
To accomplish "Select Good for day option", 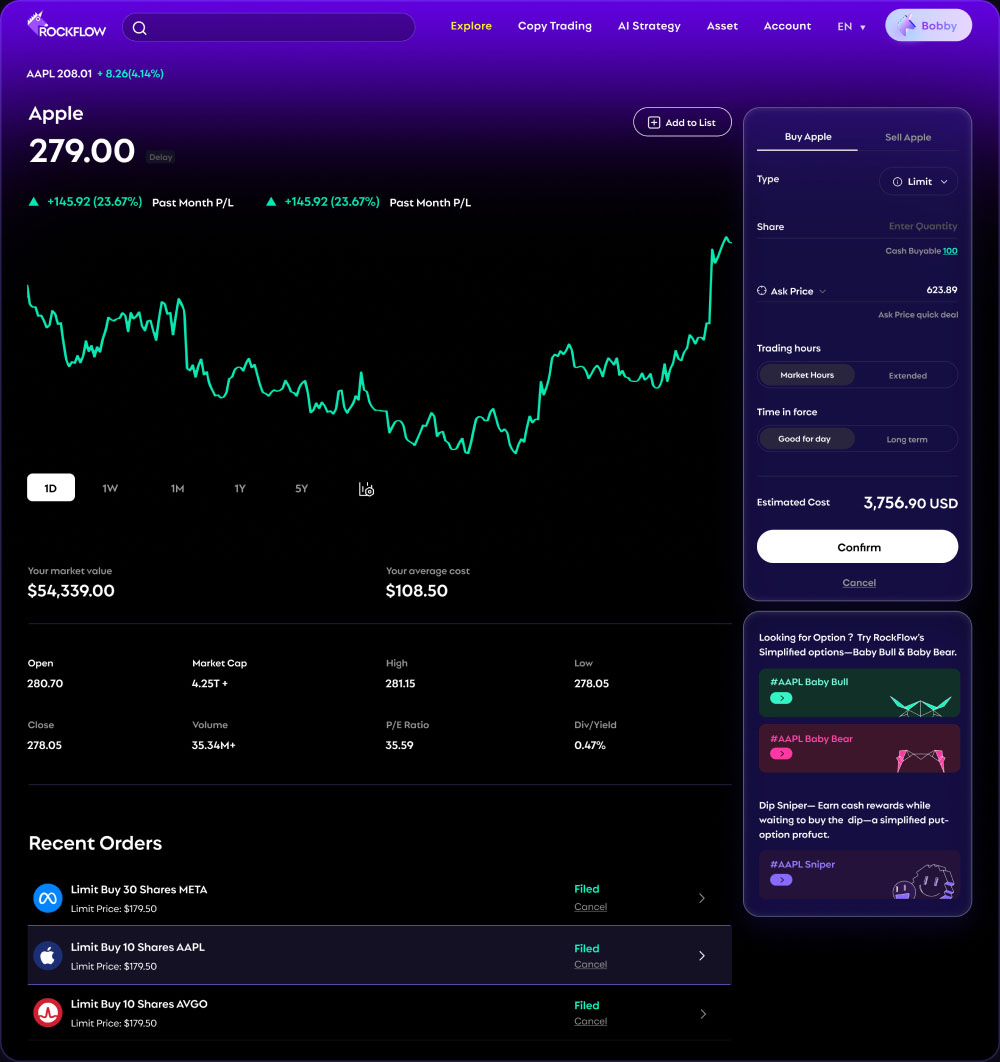I will 807,439.
